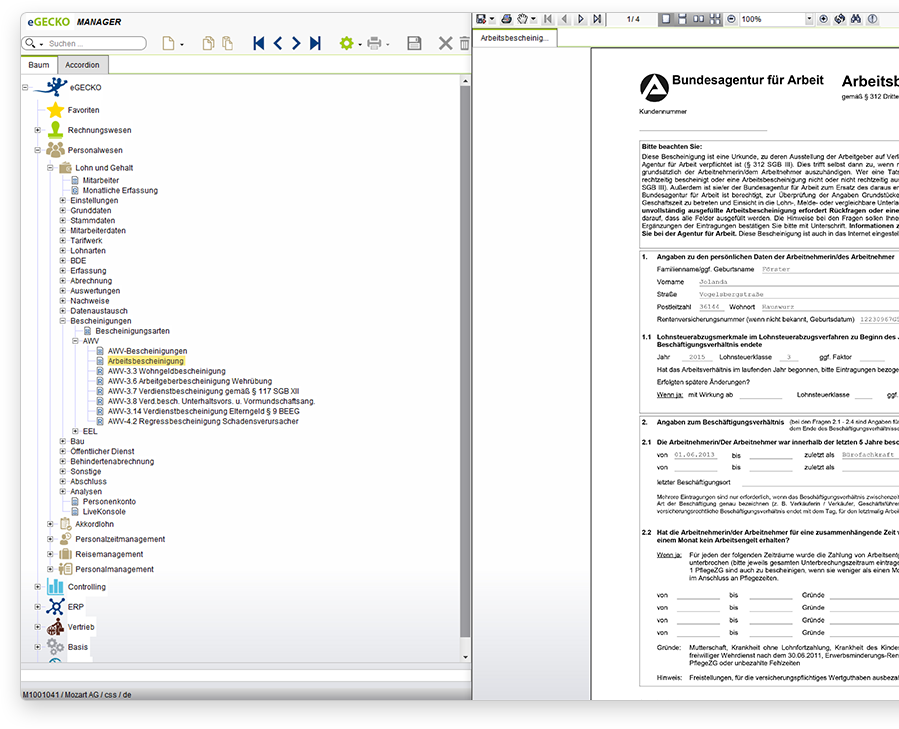Screen dimensions: 899x729
Task: Jump to first record with blue arrow
Action: click(x=259, y=43)
